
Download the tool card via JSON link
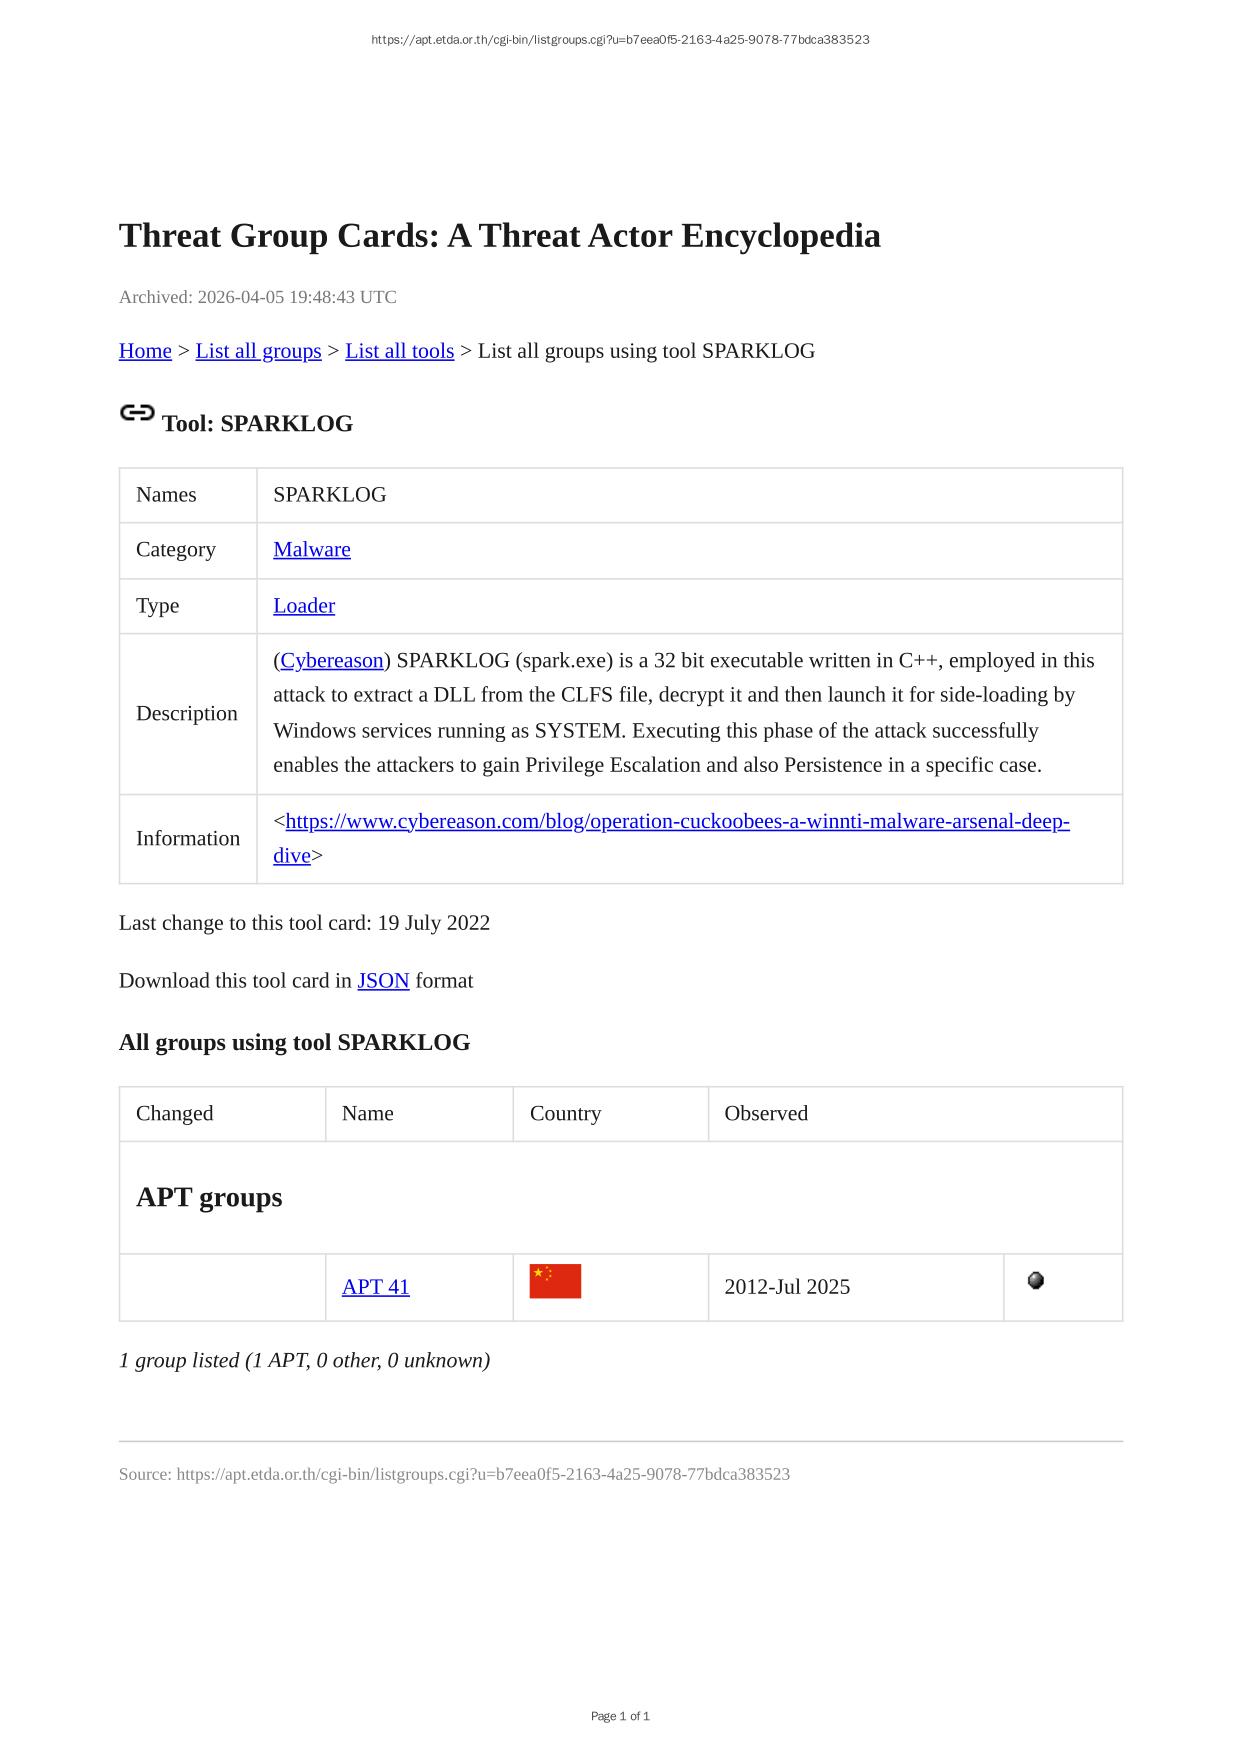pyautogui.click(x=383, y=981)
